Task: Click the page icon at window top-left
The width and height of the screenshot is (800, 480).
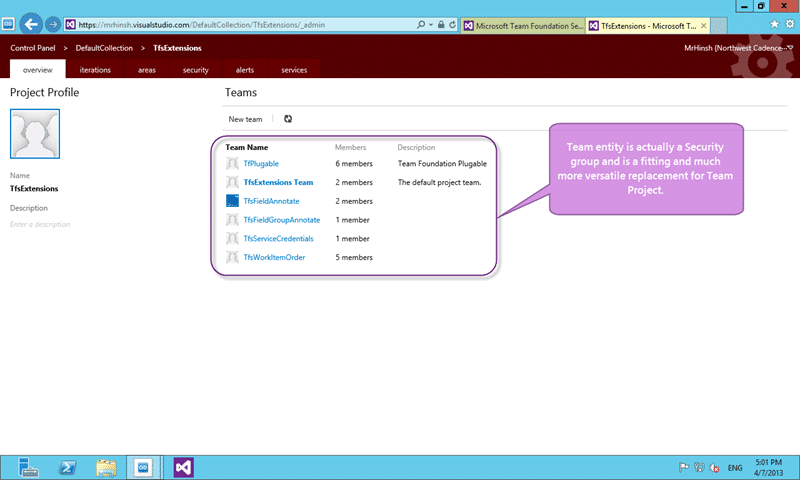Action: coord(8,24)
